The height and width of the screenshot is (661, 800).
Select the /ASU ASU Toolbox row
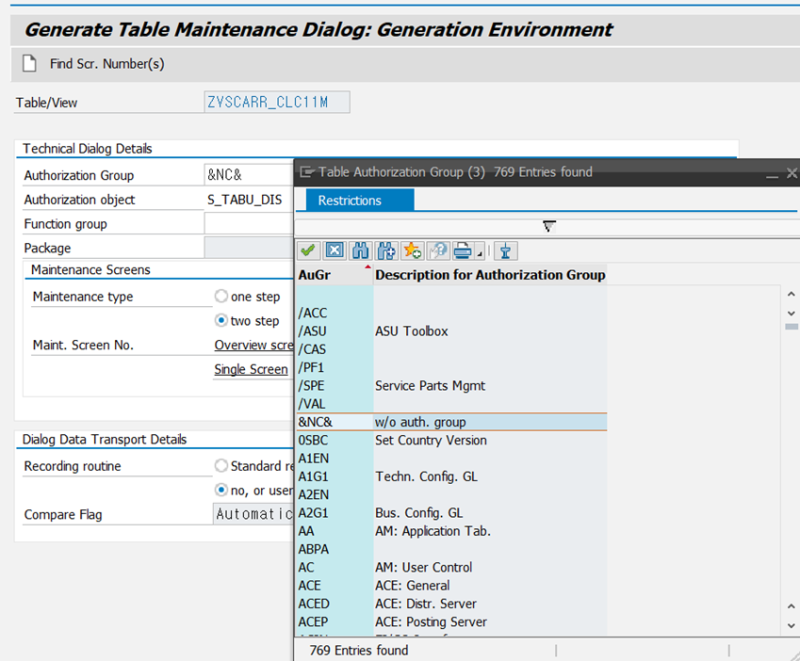pyautogui.click(x=452, y=331)
